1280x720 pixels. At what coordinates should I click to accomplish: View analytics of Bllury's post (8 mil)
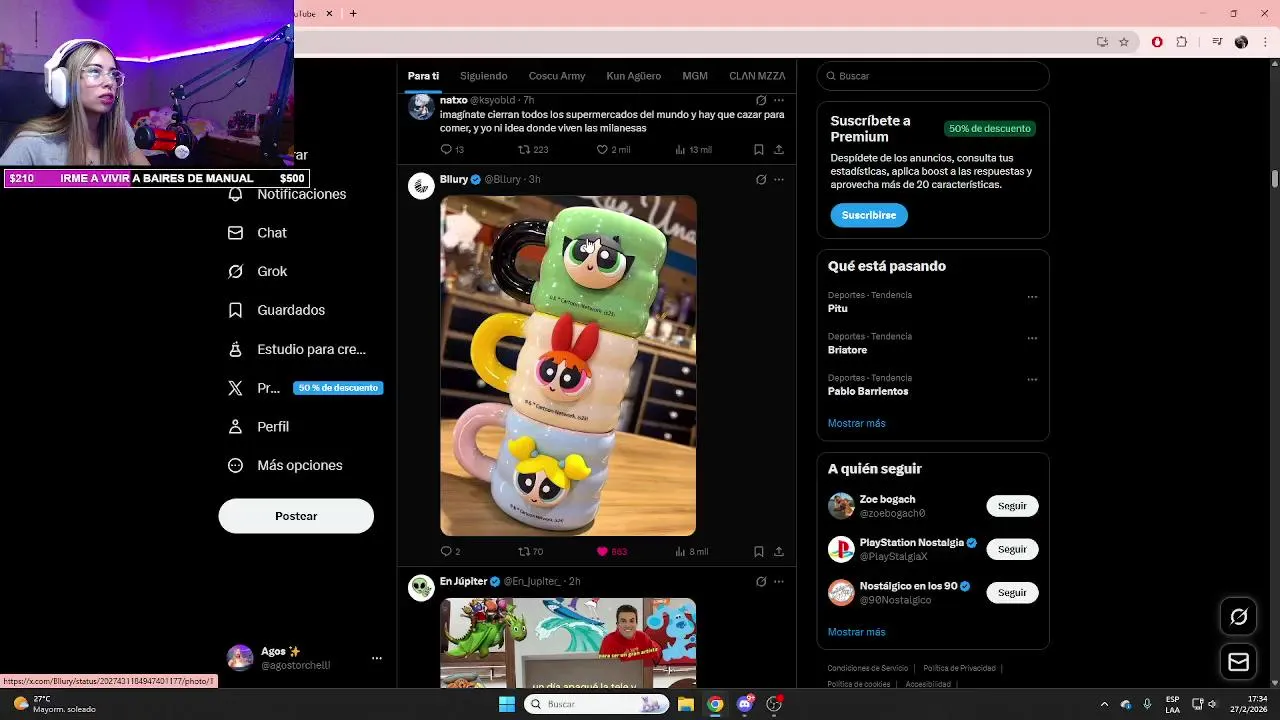(680, 551)
